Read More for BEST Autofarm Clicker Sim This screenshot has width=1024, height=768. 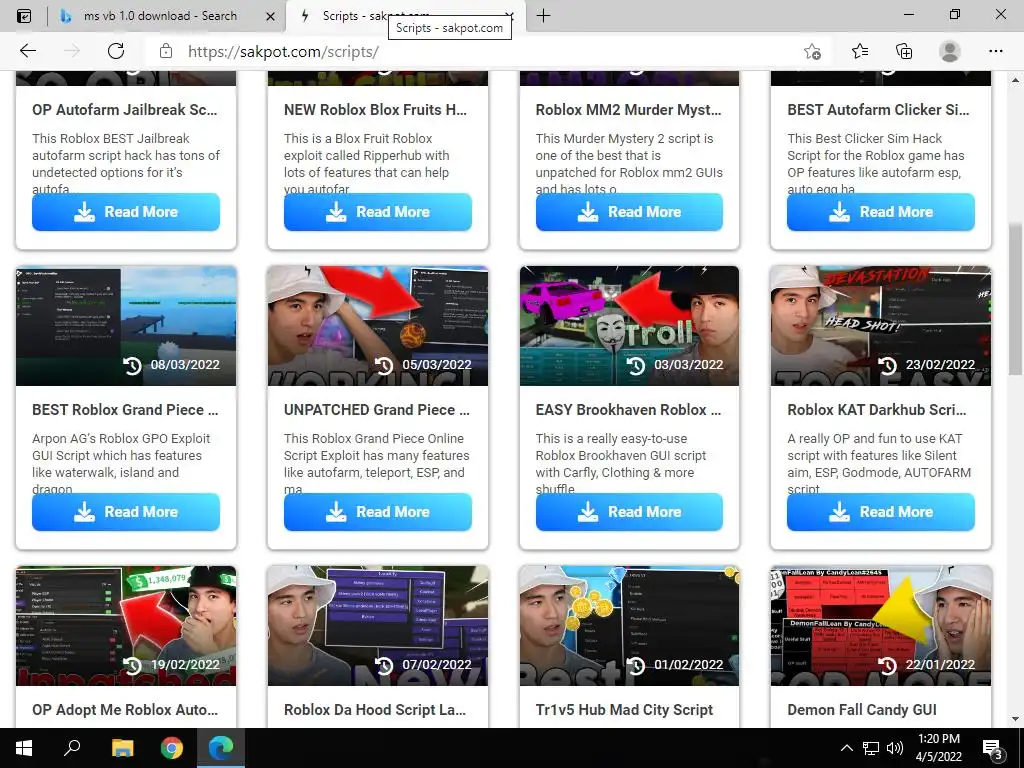(880, 212)
